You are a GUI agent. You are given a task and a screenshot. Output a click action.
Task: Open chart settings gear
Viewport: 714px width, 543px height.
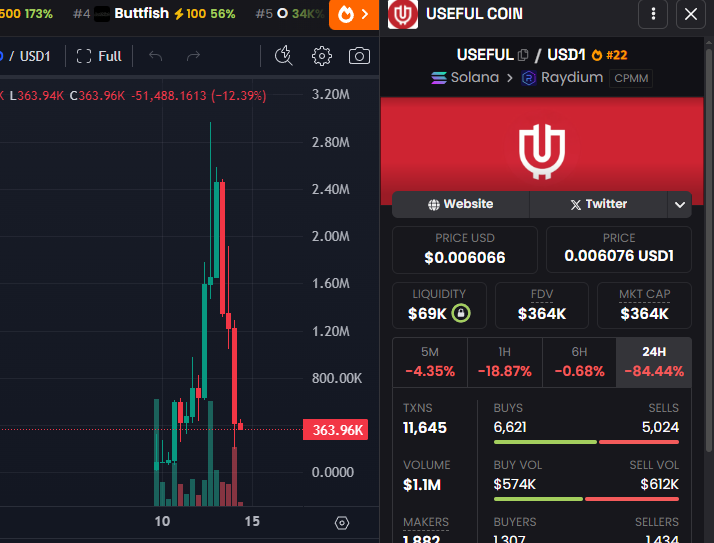click(321, 56)
